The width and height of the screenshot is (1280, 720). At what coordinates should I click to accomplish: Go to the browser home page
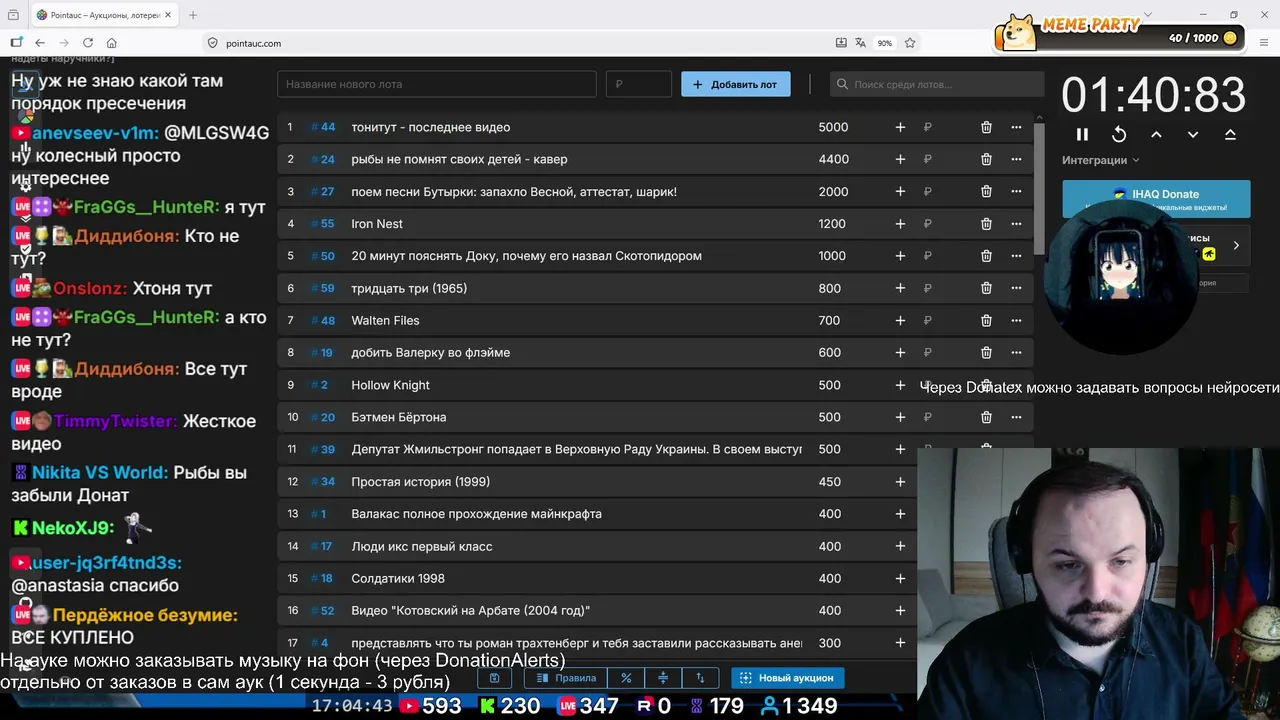click(112, 43)
